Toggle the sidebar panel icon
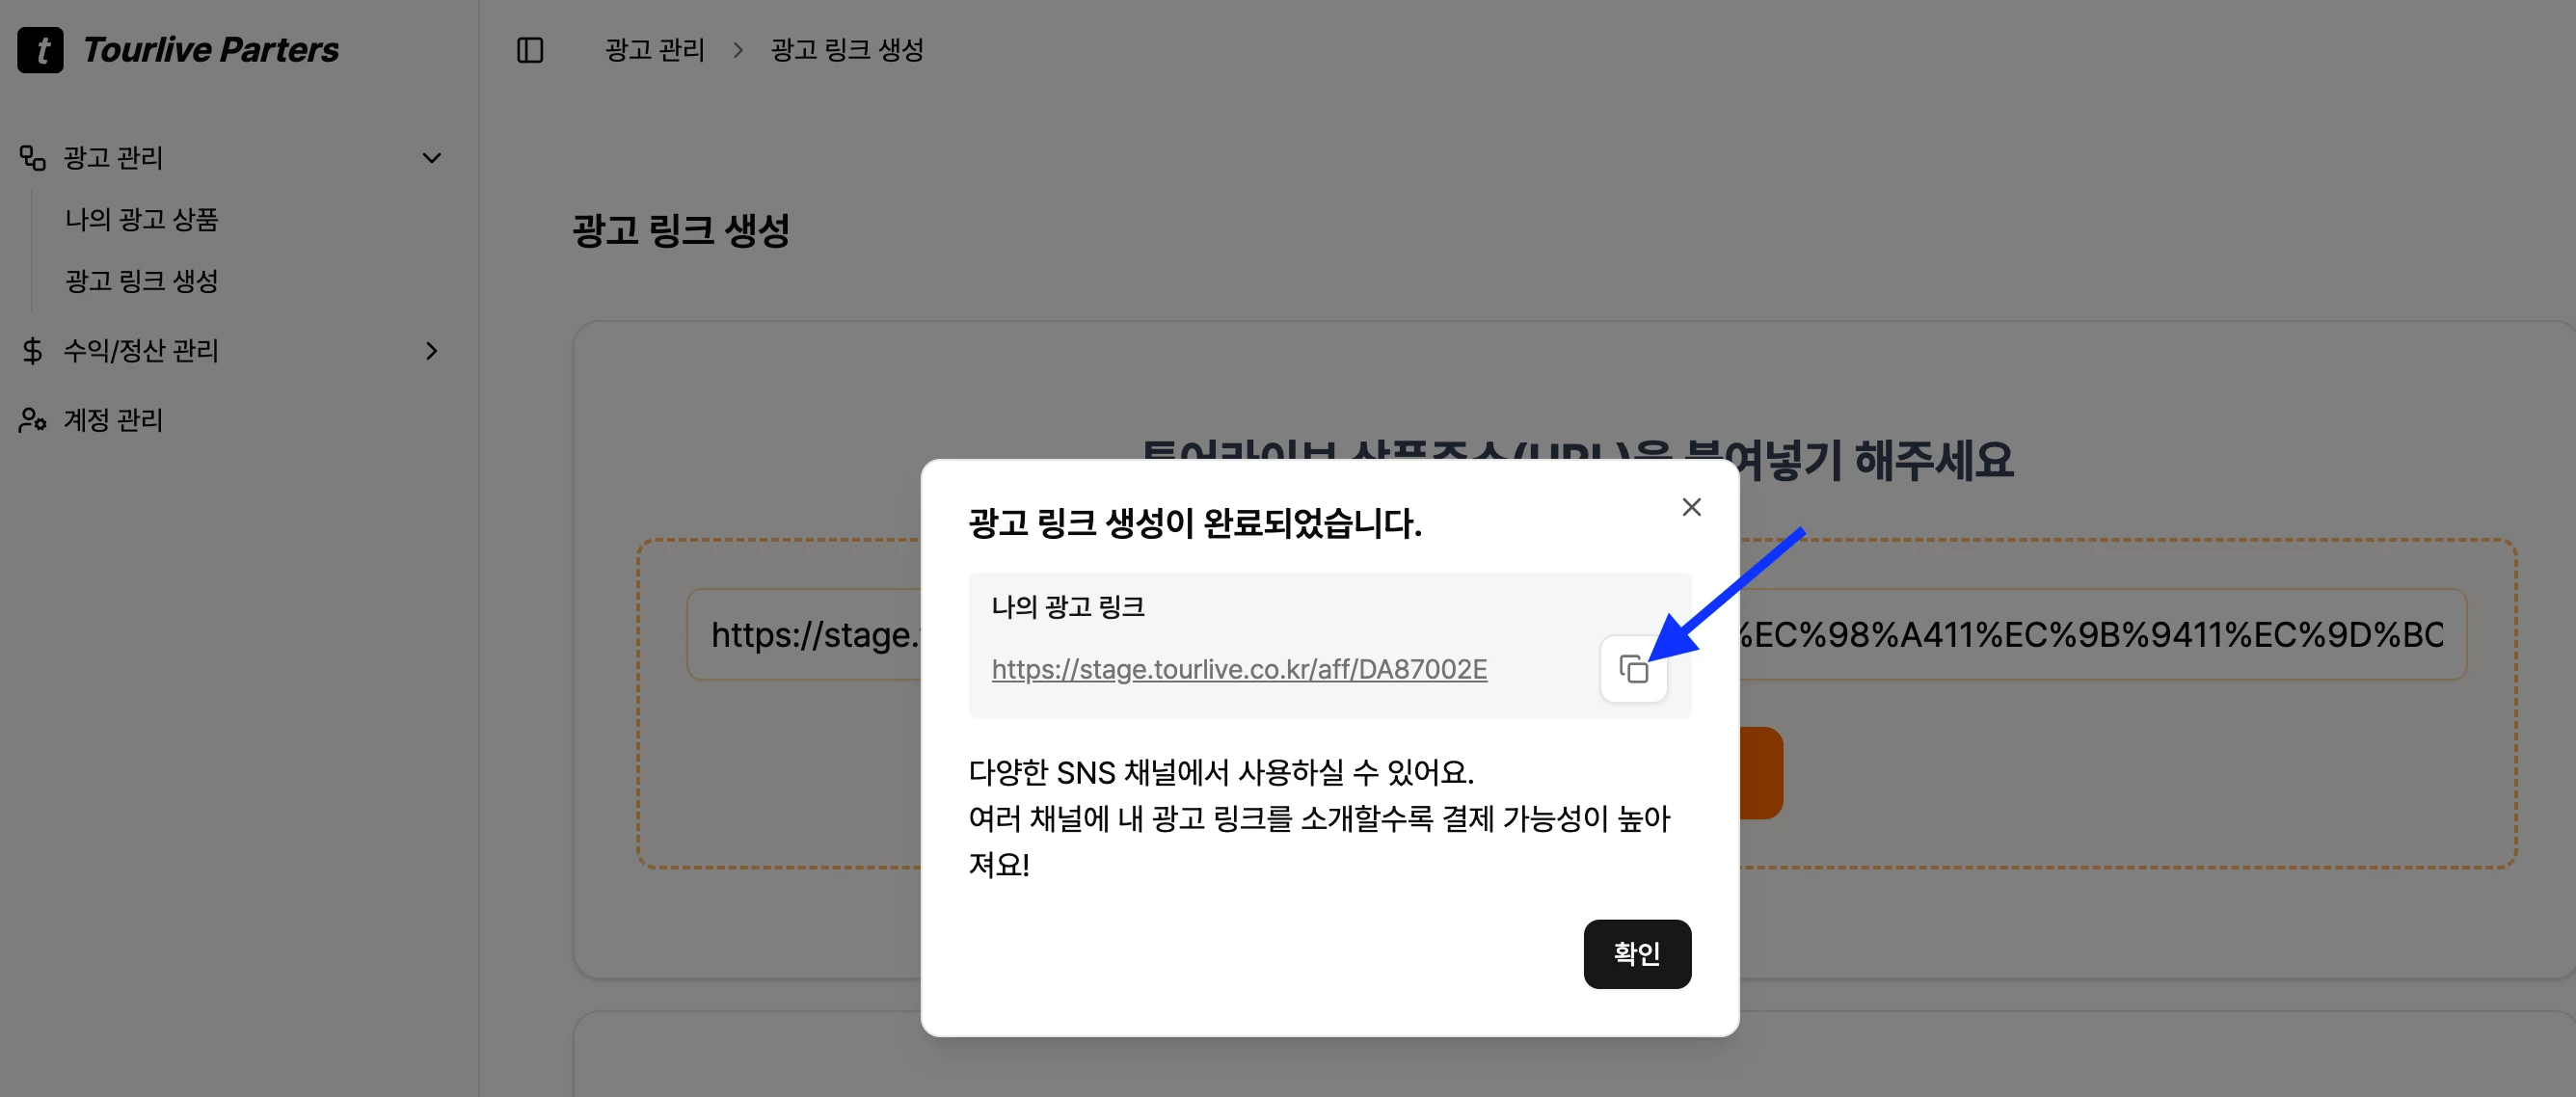Image resolution: width=2576 pixels, height=1097 pixels. [x=529, y=50]
